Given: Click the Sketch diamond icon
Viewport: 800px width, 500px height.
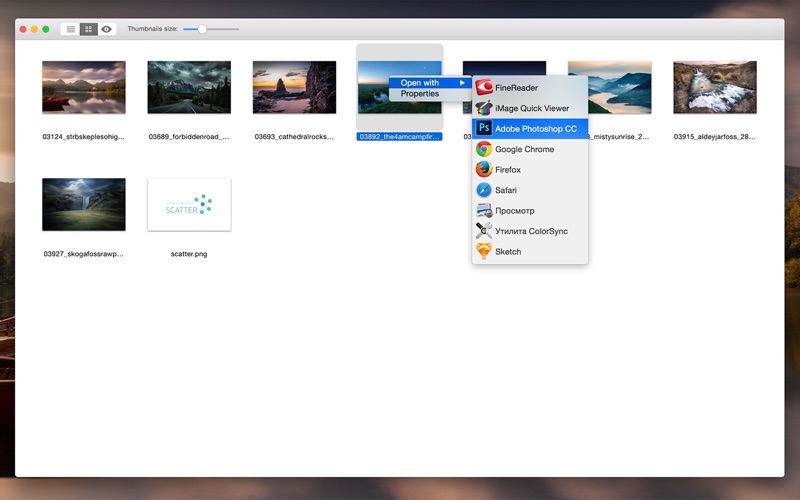Looking at the screenshot, I should tap(484, 251).
